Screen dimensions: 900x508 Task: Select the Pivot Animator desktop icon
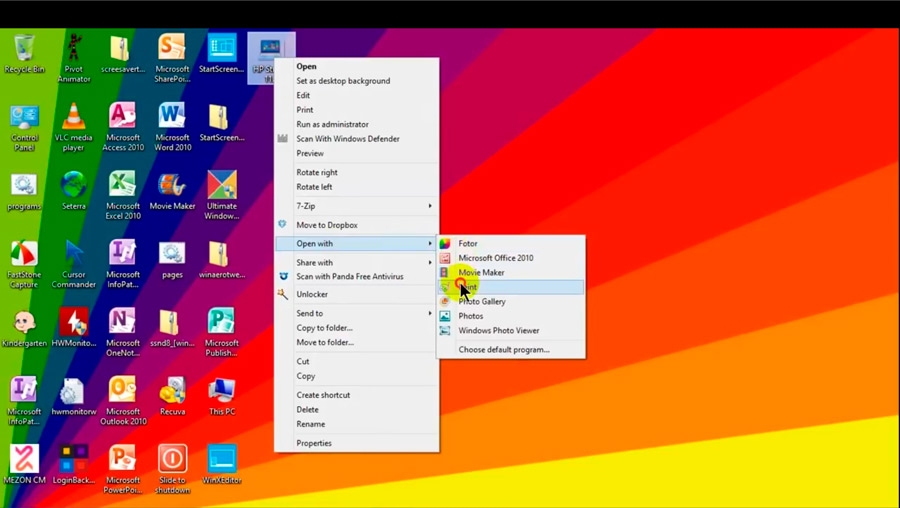coord(73,58)
